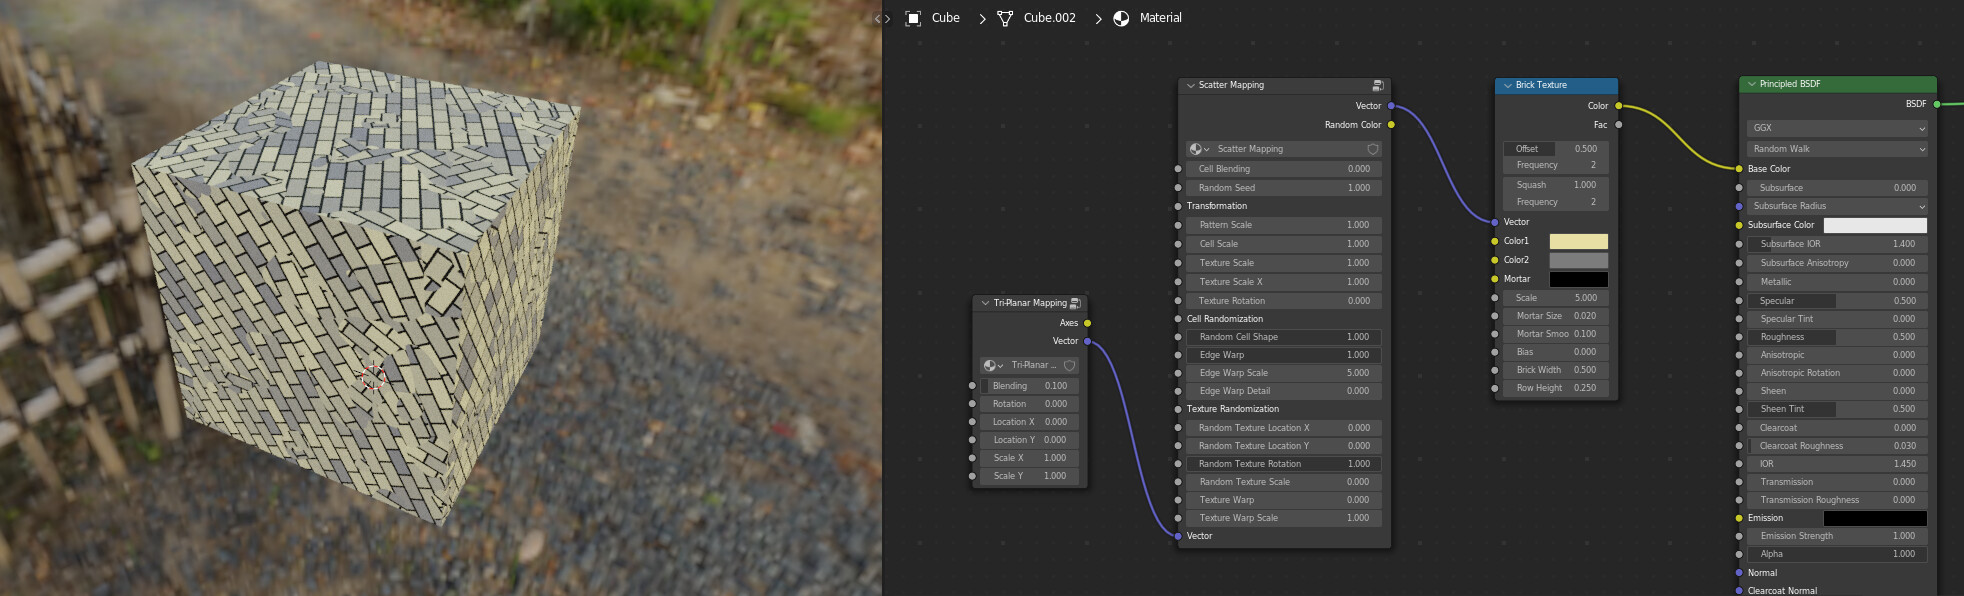Screen dimensions: 1964x596
Task: Click the Brick Width field
Action: (1556, 370)
